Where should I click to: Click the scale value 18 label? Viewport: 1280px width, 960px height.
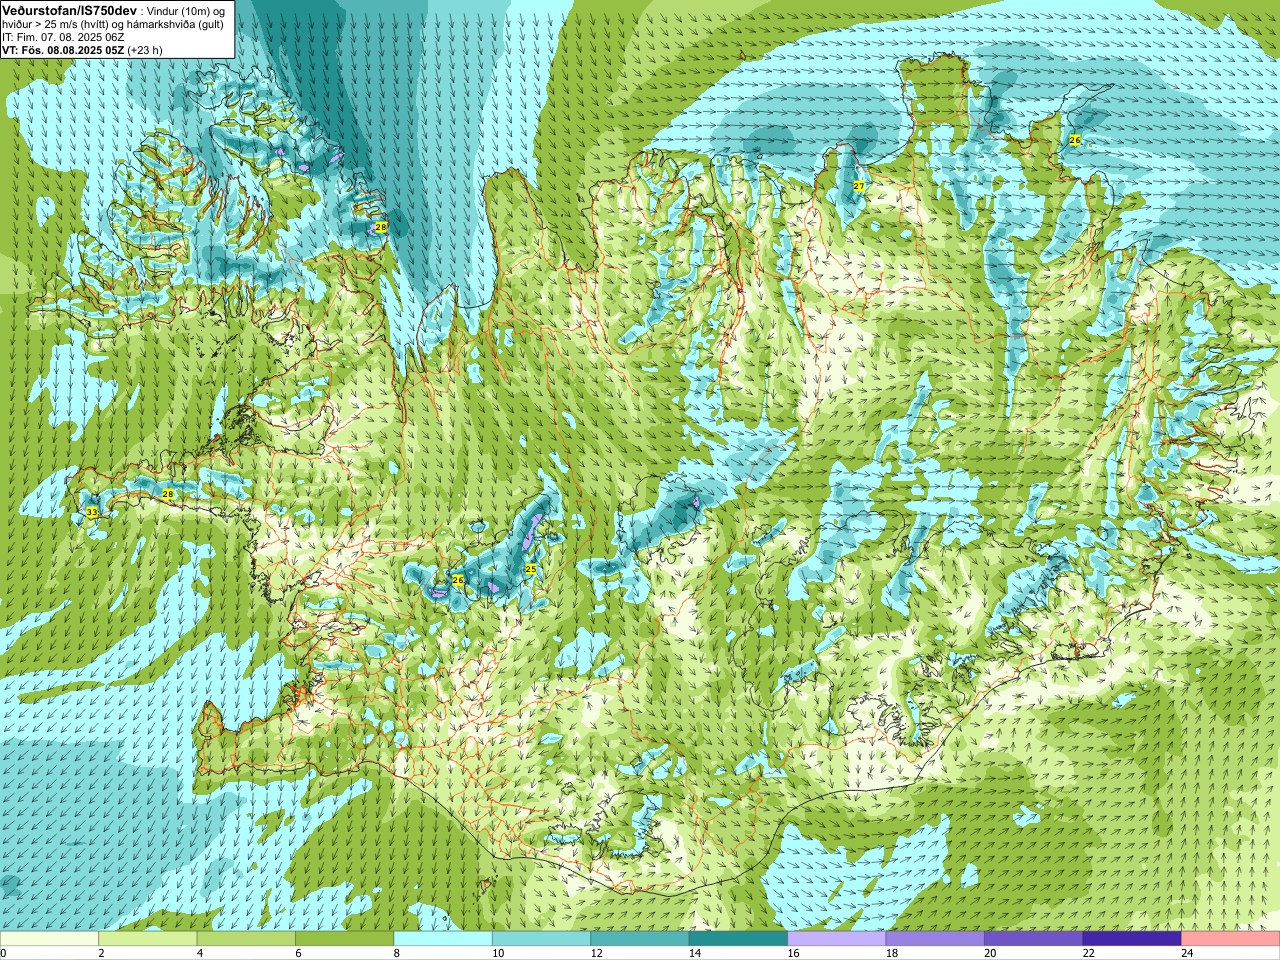pyautogui.click(x=892, y=953)
